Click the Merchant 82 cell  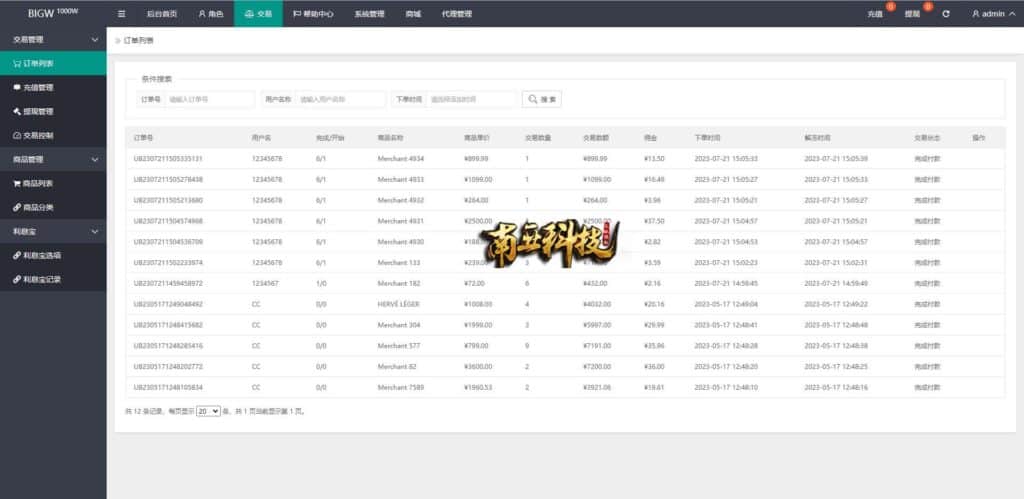396,367
